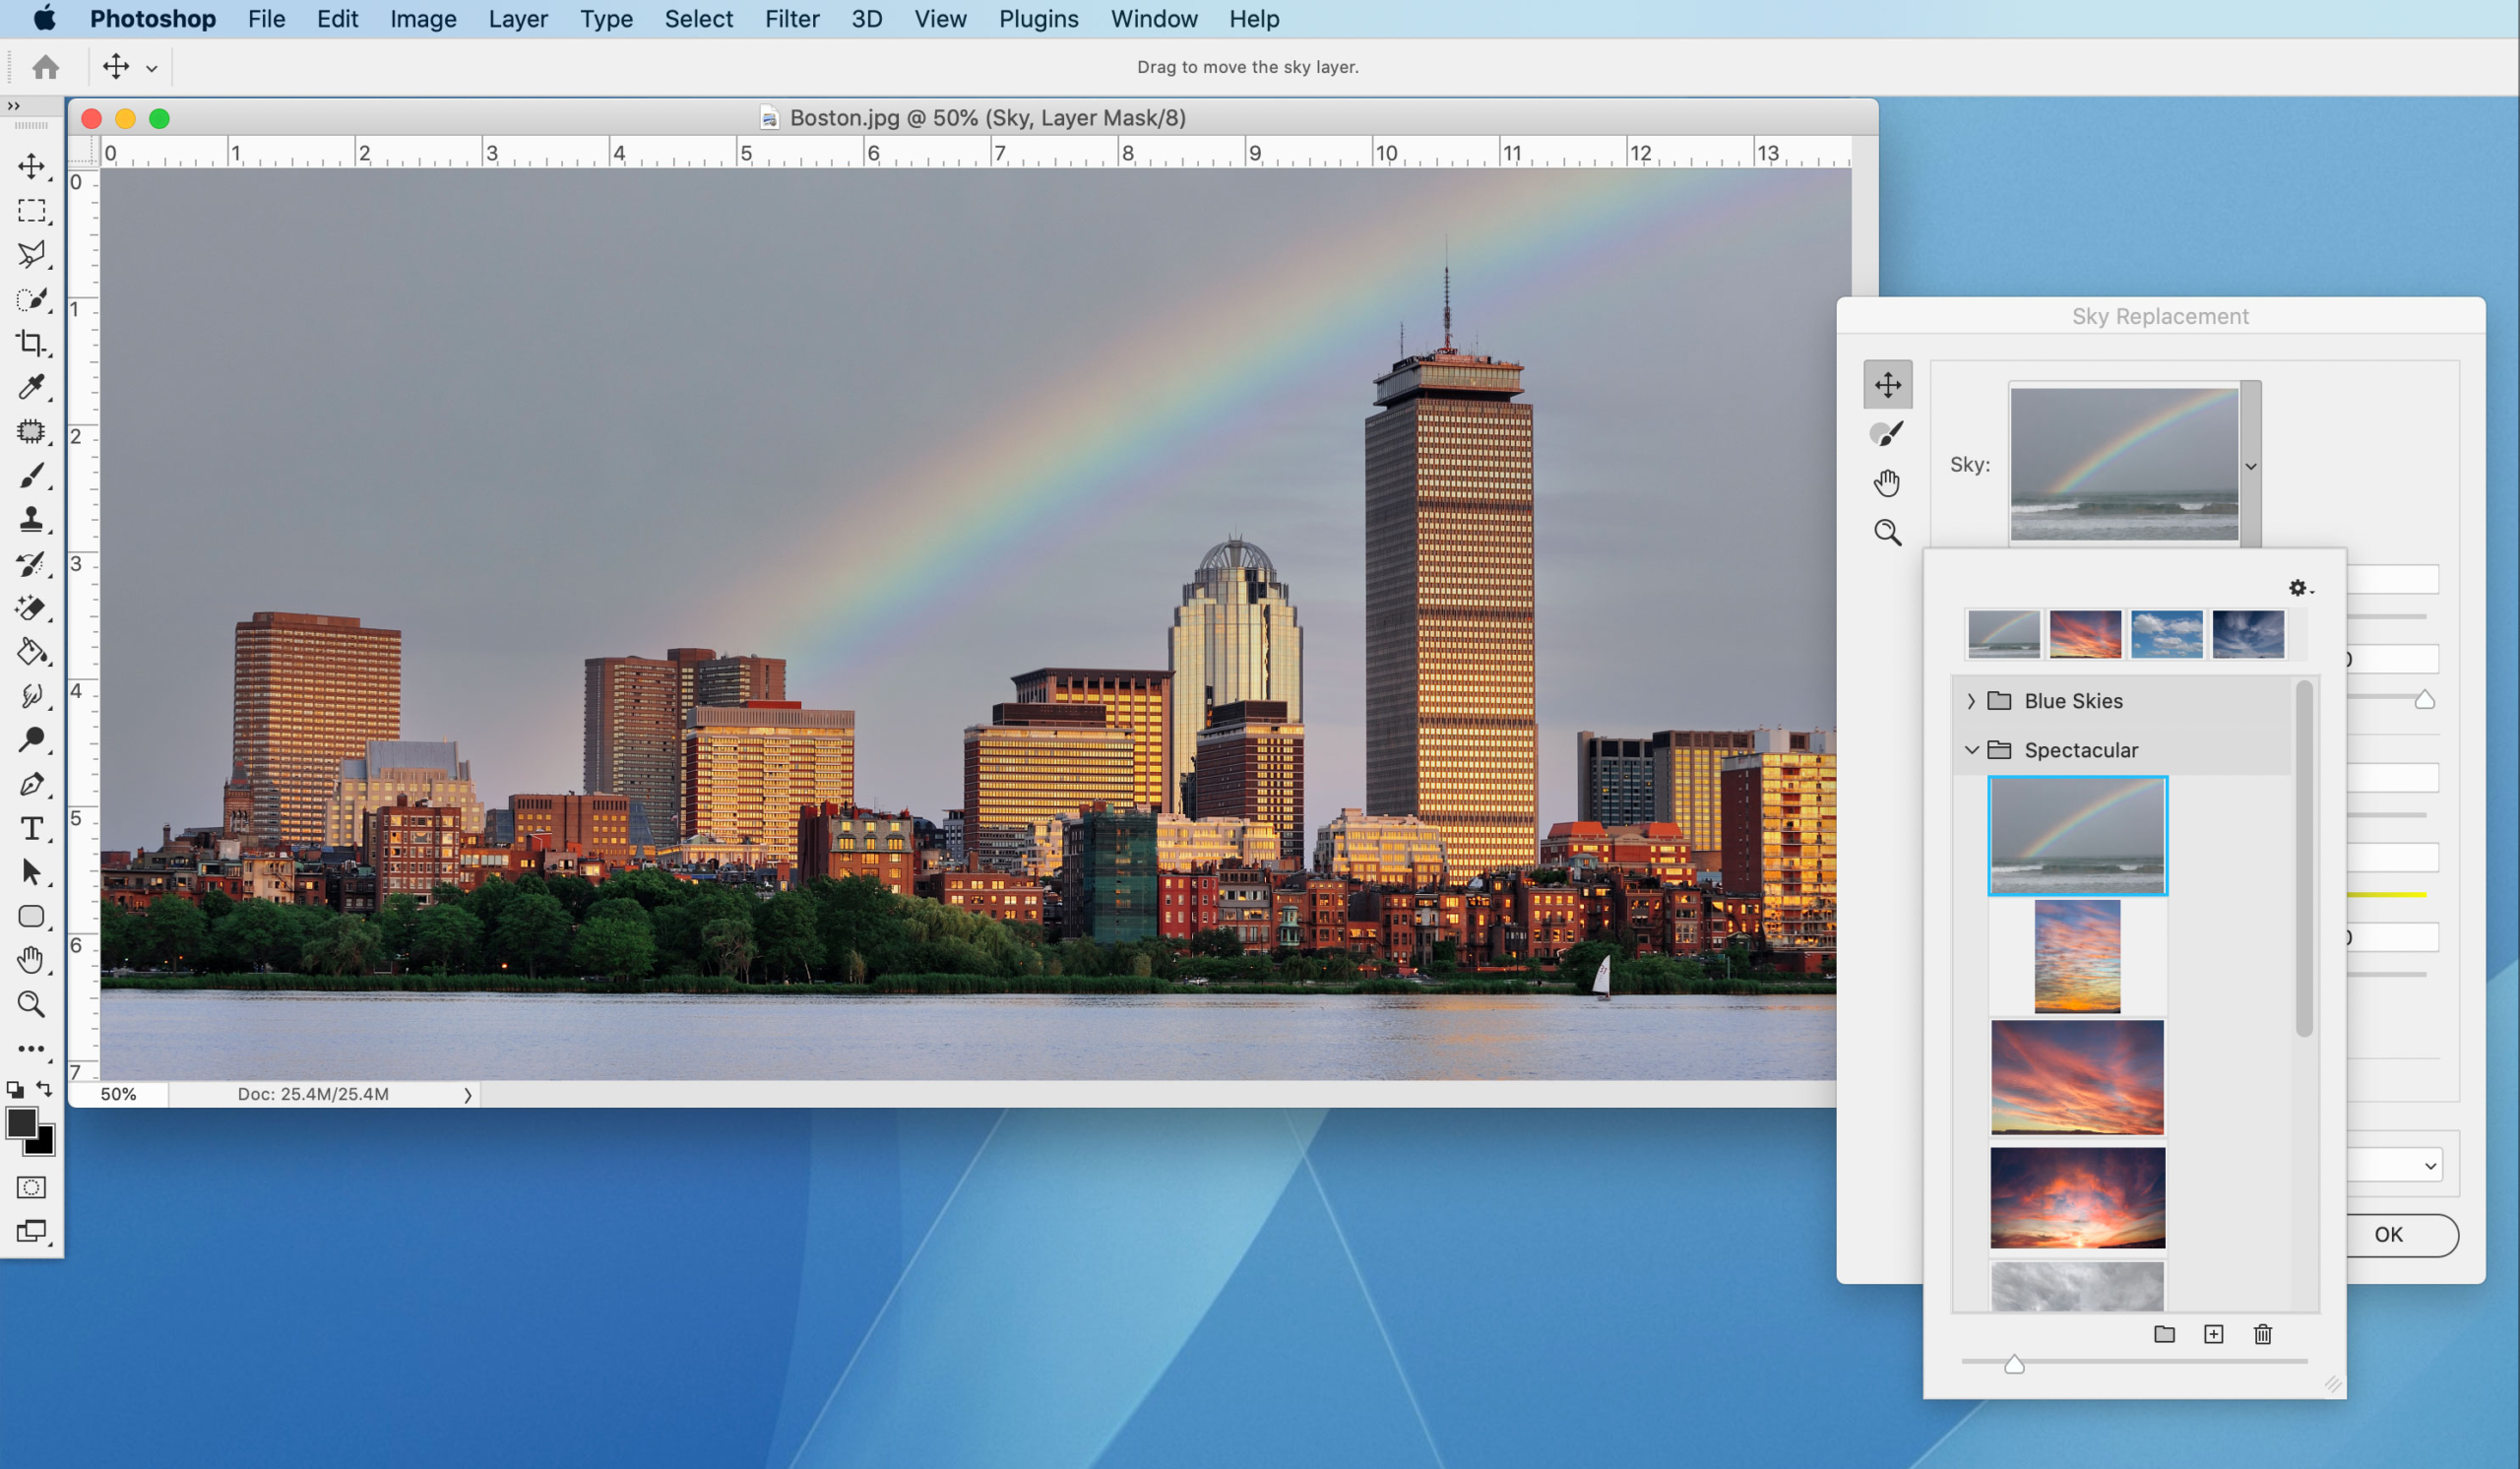Select the Pen tool

(31, 784)
